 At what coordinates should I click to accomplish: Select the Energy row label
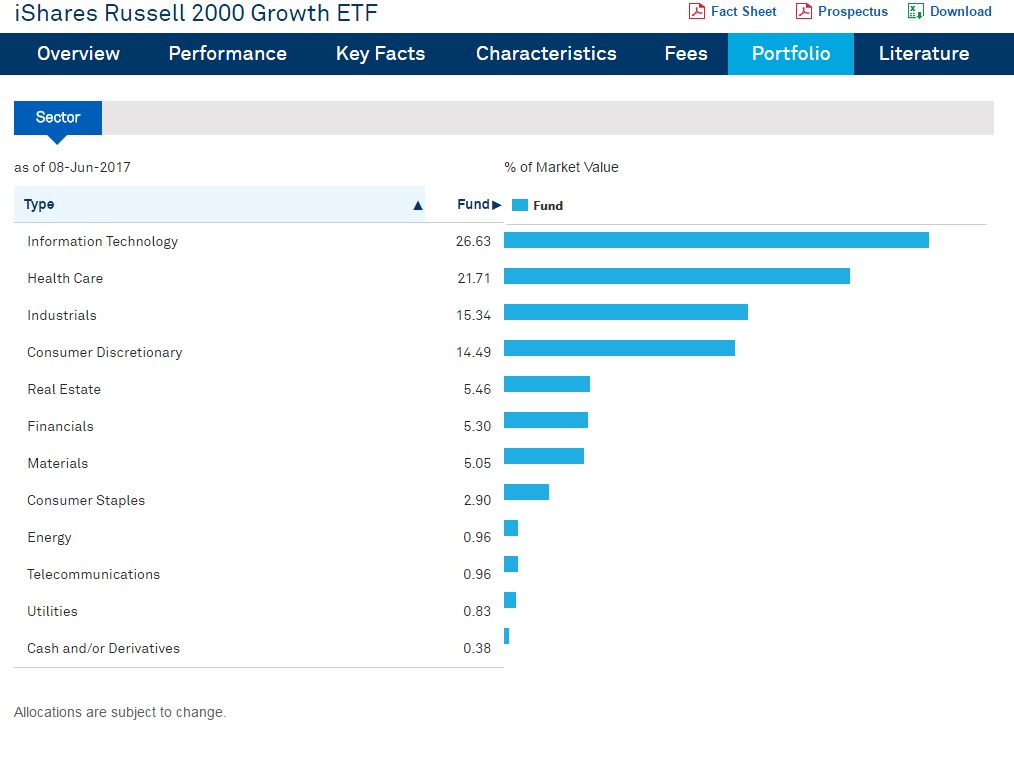pyautogui.click(x=49, y=538)
